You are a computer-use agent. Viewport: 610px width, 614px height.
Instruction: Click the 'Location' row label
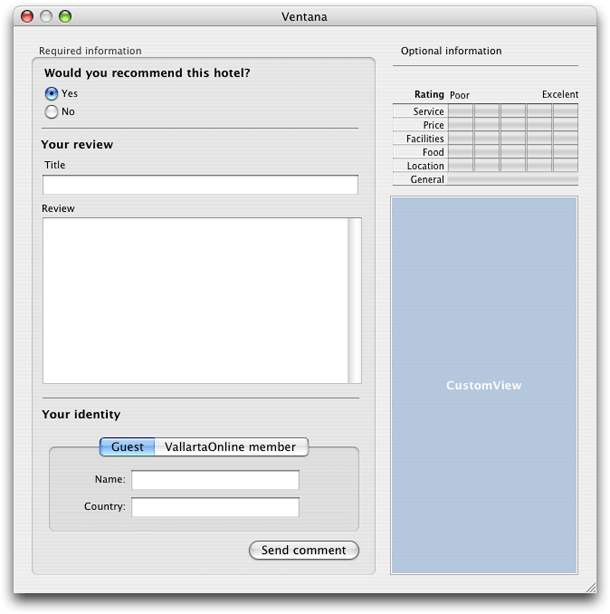pyautogui.click(x=426, y=166)
